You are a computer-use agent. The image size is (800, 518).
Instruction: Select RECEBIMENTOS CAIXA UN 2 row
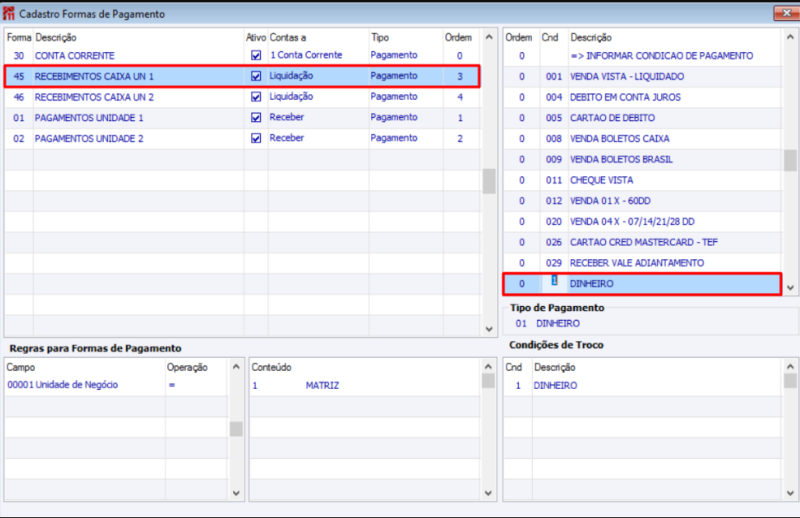(x=242, y=97)
